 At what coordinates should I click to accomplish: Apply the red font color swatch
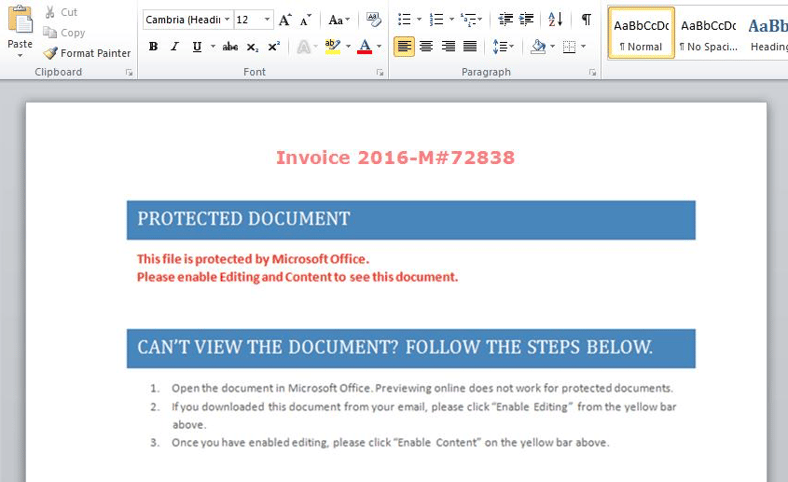pos(364,47)
